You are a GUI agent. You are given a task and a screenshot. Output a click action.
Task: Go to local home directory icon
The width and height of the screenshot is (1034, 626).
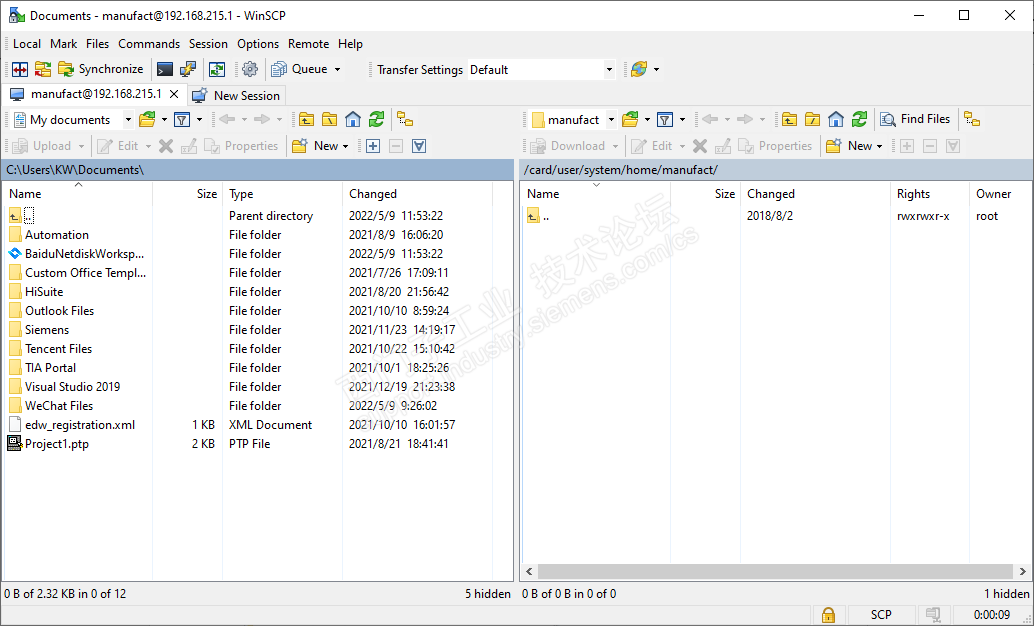click(353, 119)
